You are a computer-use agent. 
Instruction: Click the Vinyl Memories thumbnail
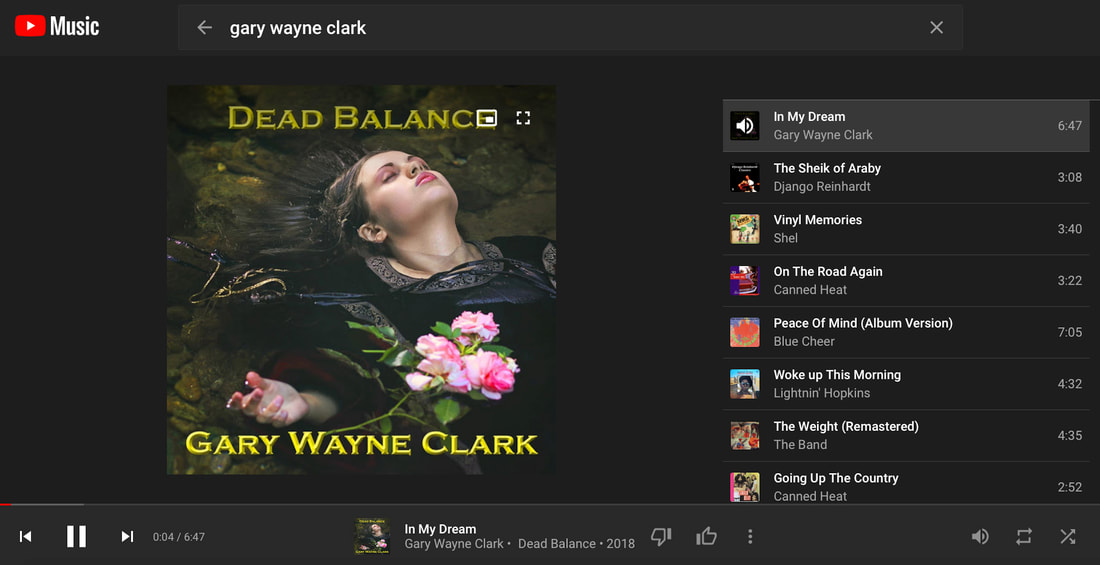click(744, 229)
